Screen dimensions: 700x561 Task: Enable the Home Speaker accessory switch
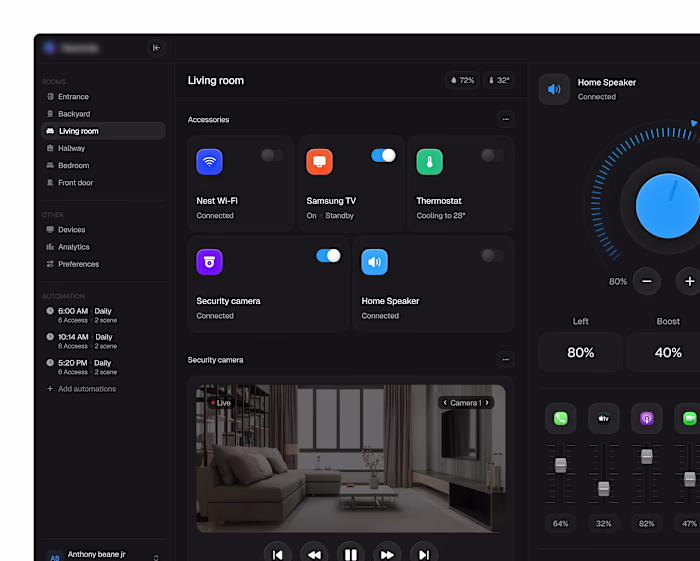pos(493,255)
